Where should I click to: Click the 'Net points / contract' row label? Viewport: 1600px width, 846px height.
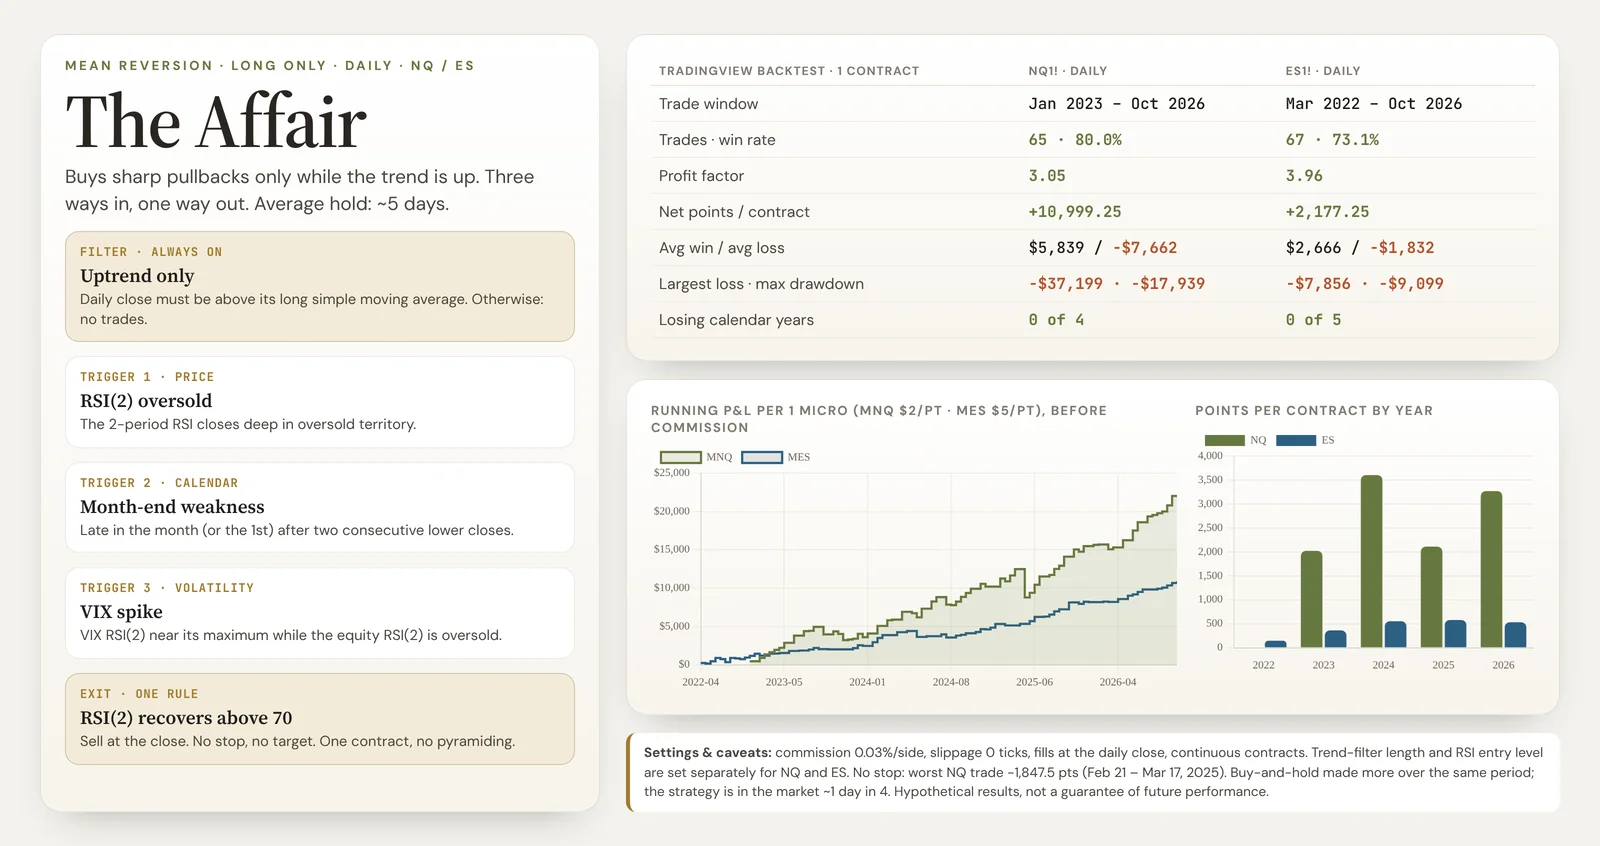click(734, 212)
